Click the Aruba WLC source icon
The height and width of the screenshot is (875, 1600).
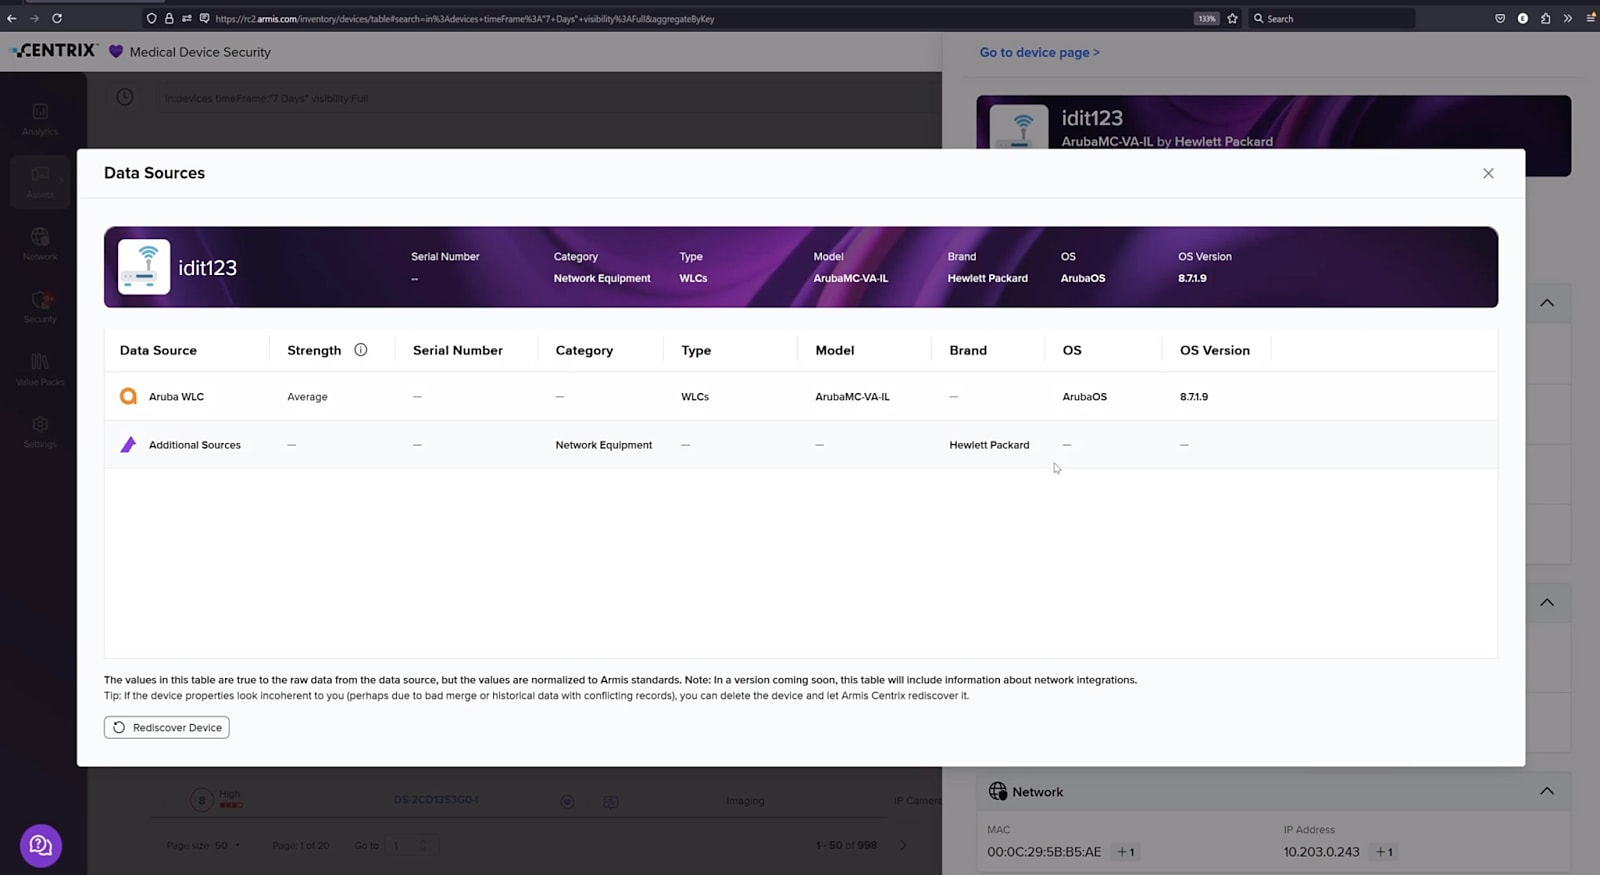tap(128, 396)
